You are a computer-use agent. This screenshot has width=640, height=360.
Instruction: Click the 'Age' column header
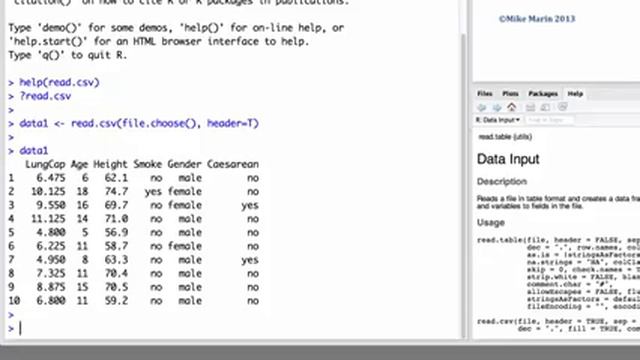pos(79,164)
